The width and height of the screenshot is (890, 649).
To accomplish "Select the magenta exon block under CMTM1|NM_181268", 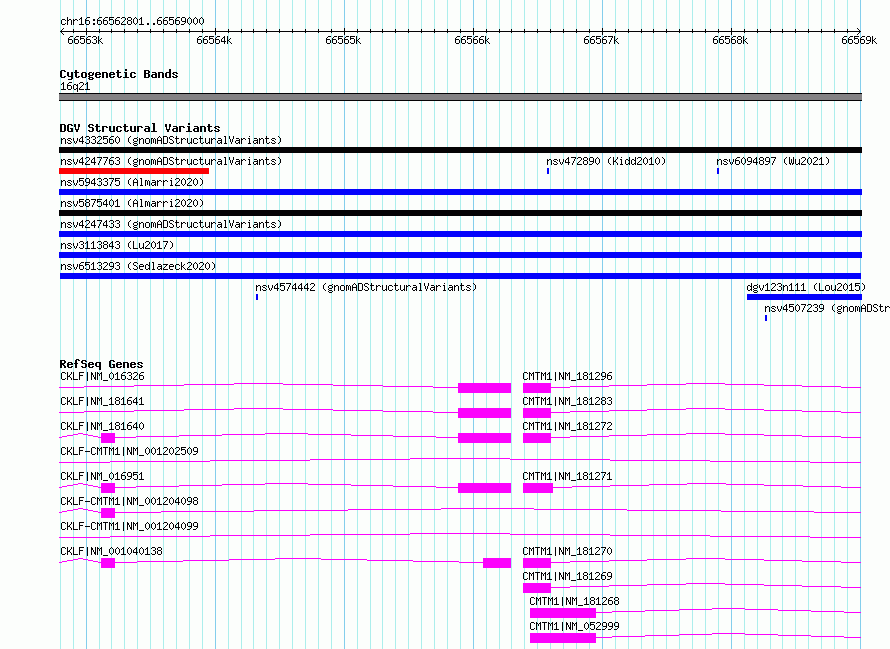I will tap(562, 613).
